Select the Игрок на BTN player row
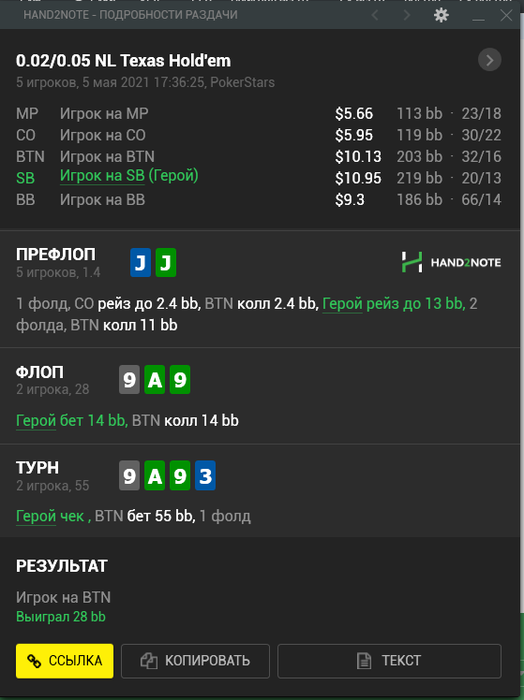This screenshot has height=700, width=524. (x=258, y=157)
